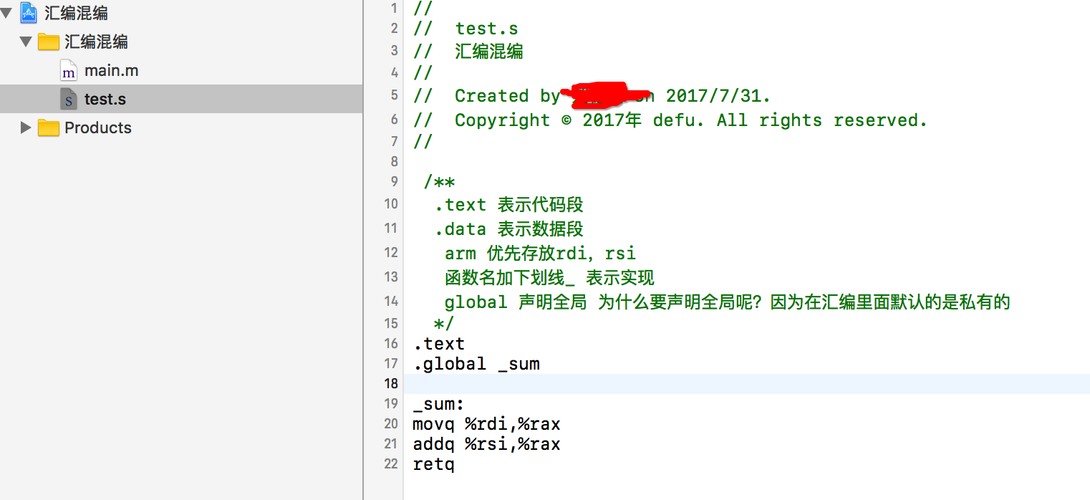The height and width of the screenshot is (500, 1090).
Task: Click the main.m file icon
Action: (68, 71)
